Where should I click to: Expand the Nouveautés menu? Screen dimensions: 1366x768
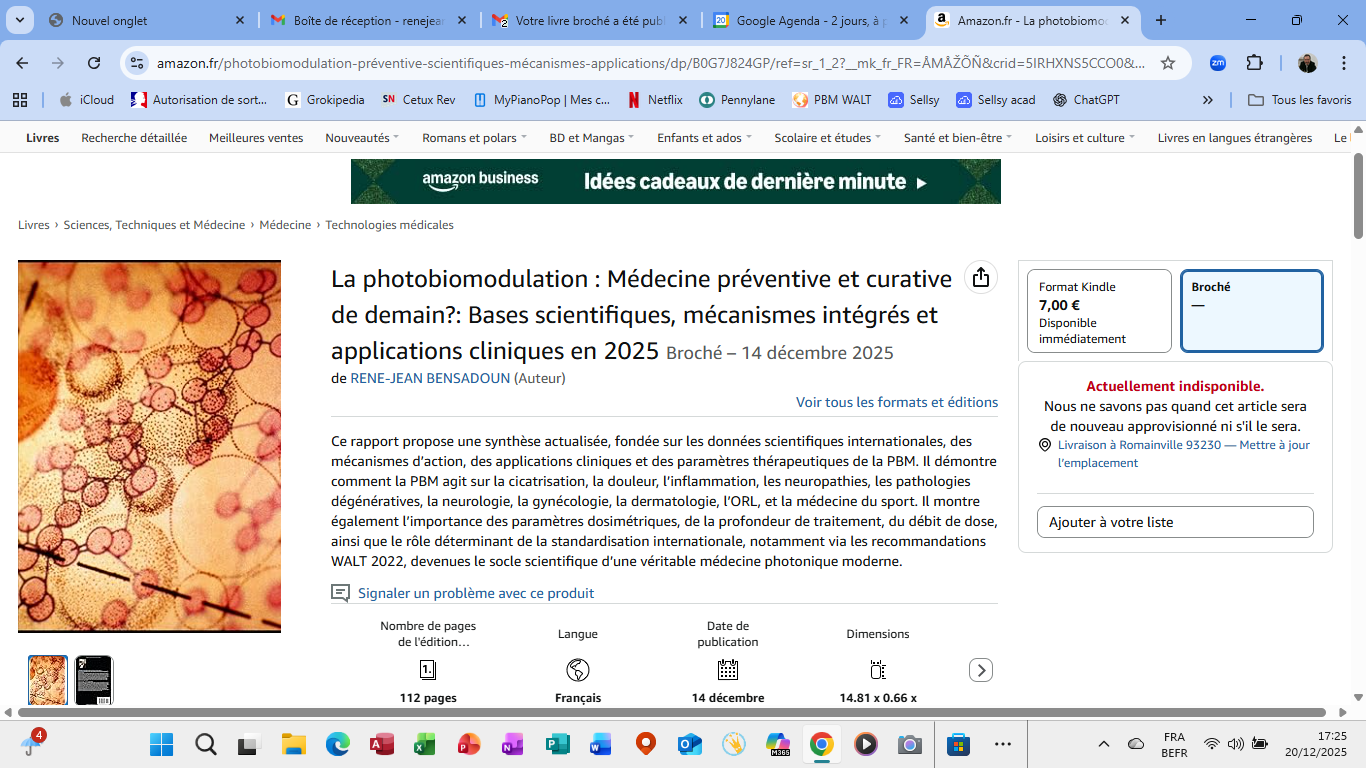tap(362, 138)
